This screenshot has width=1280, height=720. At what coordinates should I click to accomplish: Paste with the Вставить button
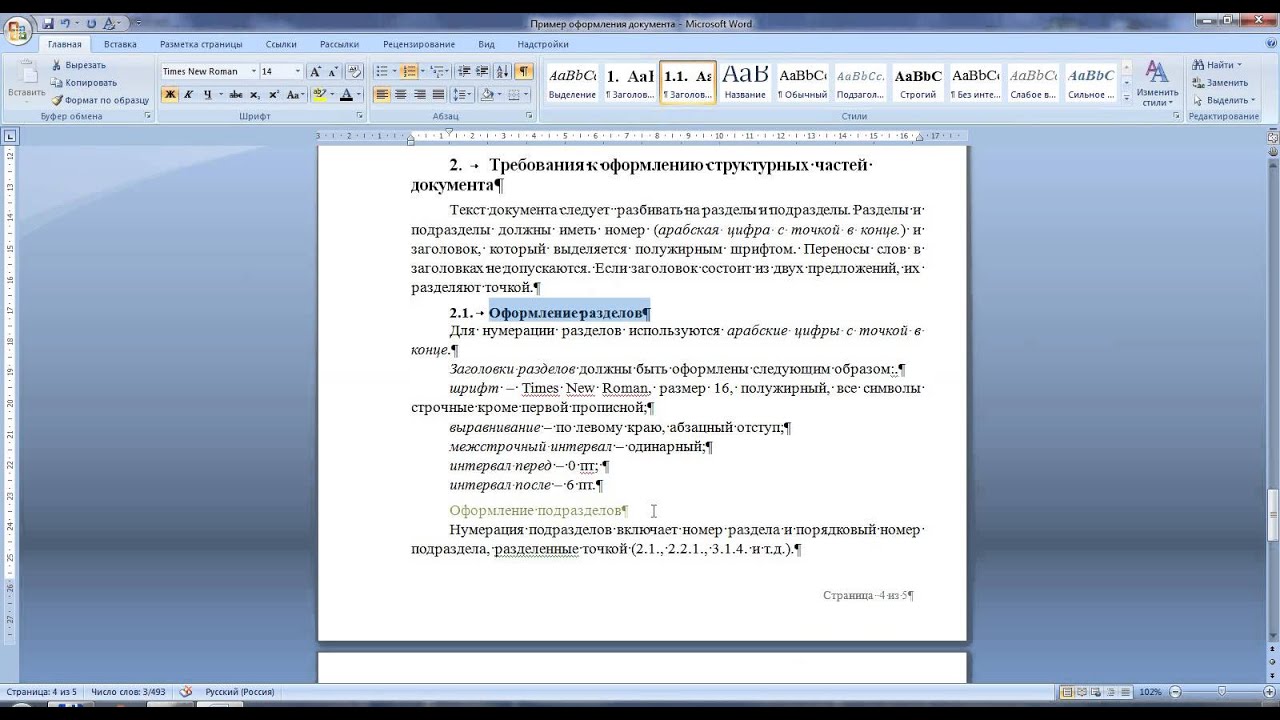tap(26, 80)
